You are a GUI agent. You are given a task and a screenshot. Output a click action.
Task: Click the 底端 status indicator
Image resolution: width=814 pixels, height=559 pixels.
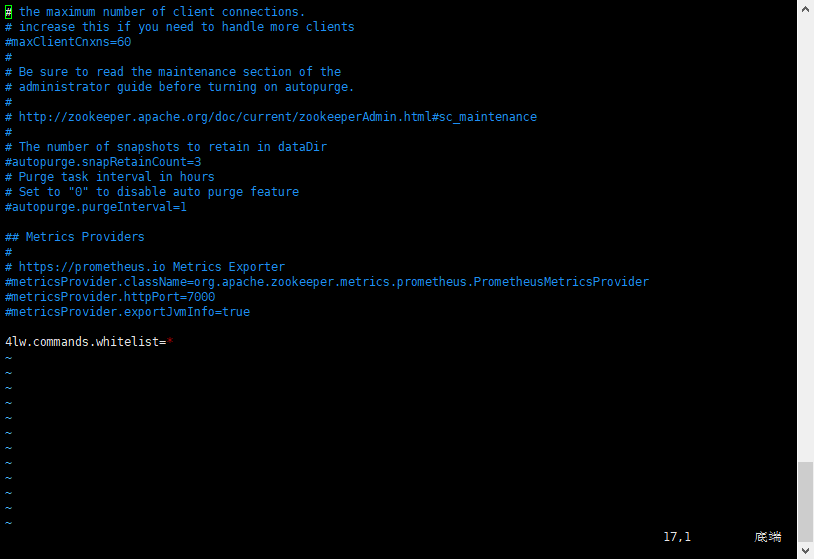(768, 537)
